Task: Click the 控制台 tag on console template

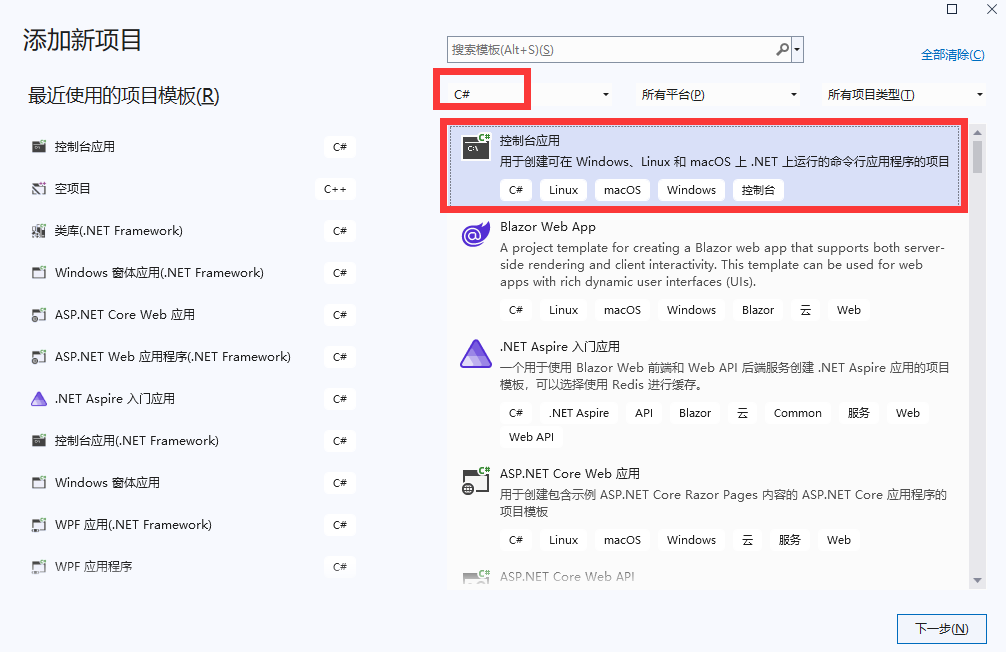Action: point(758,190)
